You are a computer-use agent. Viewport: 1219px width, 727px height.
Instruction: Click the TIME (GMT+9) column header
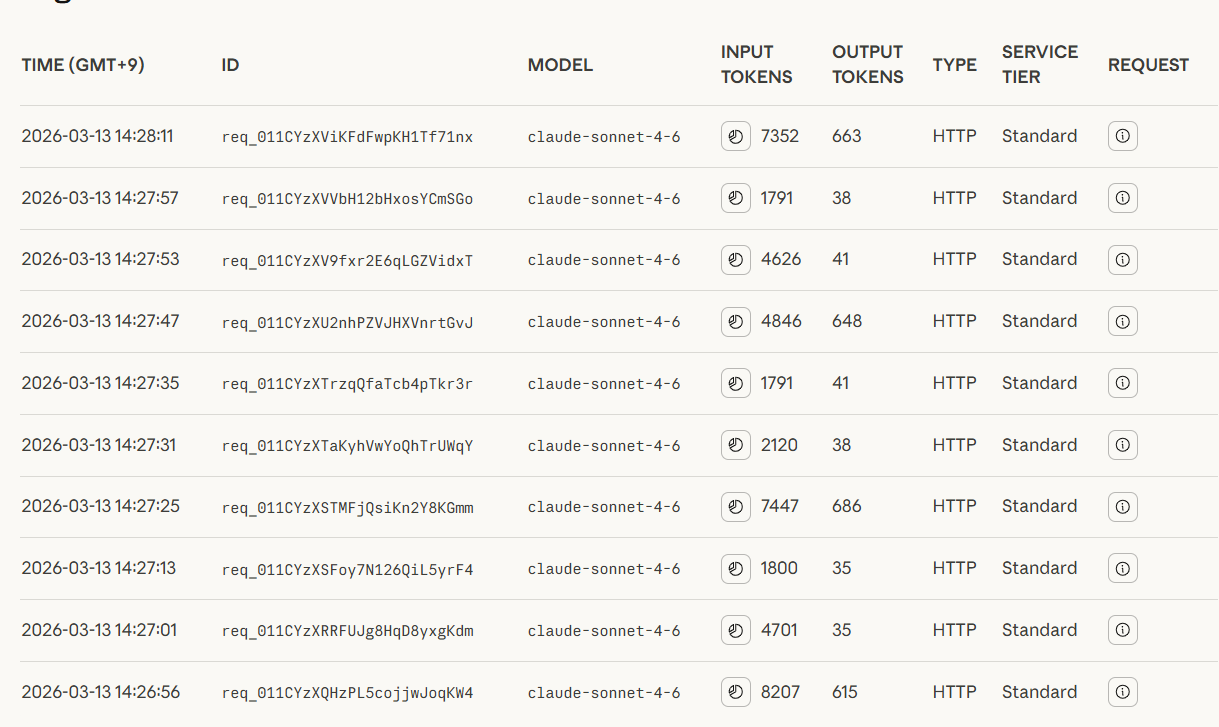click(x=83, y=65)
